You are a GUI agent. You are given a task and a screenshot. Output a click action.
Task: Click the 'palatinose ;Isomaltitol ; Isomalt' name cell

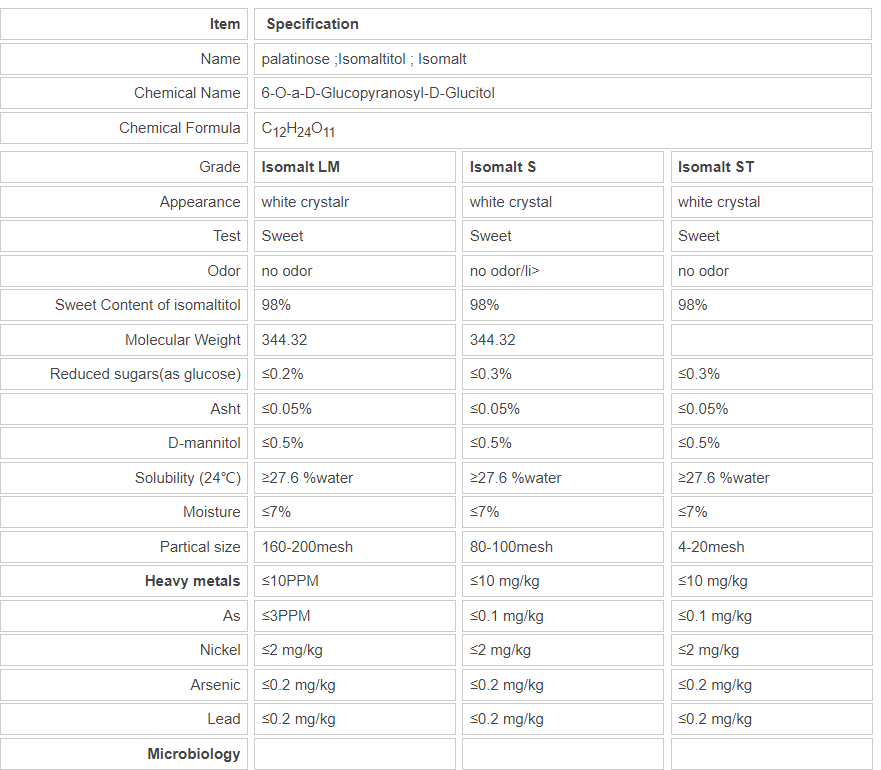tap(364, 59)
